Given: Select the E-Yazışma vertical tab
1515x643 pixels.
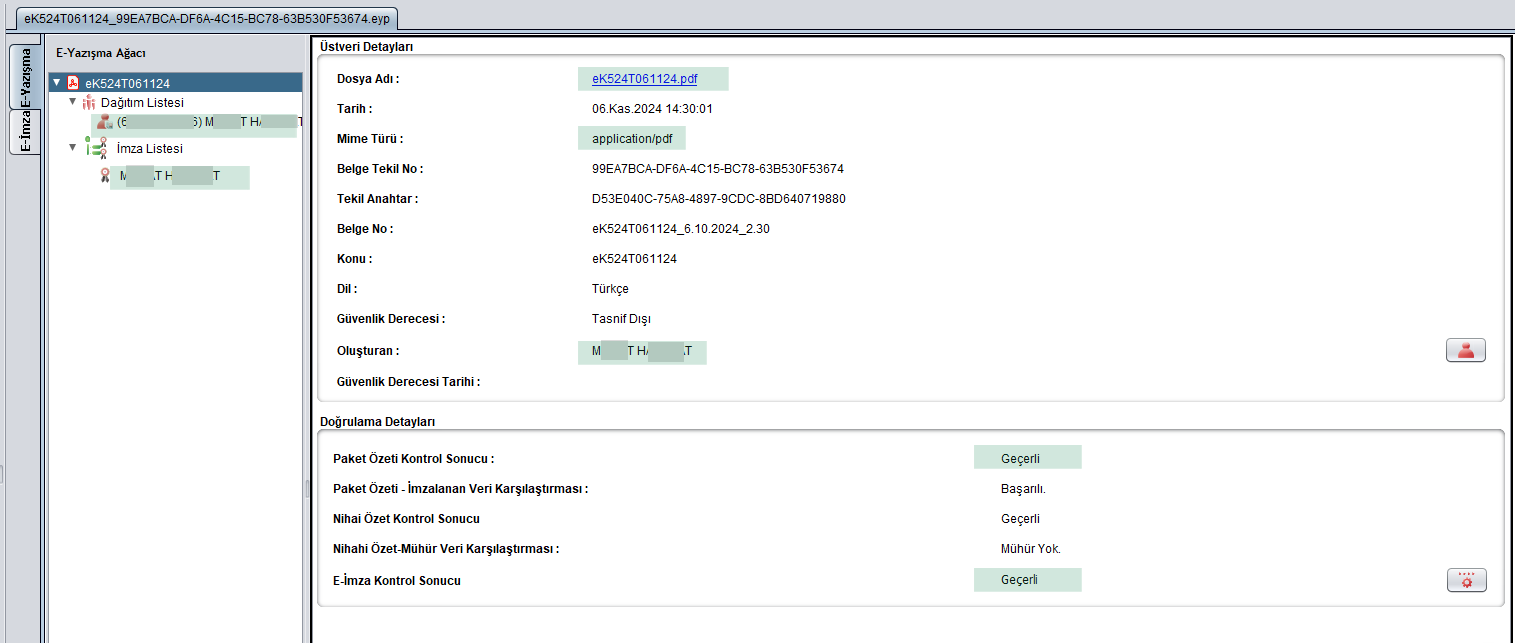Looking at the screenshot, I should (24, 76).
